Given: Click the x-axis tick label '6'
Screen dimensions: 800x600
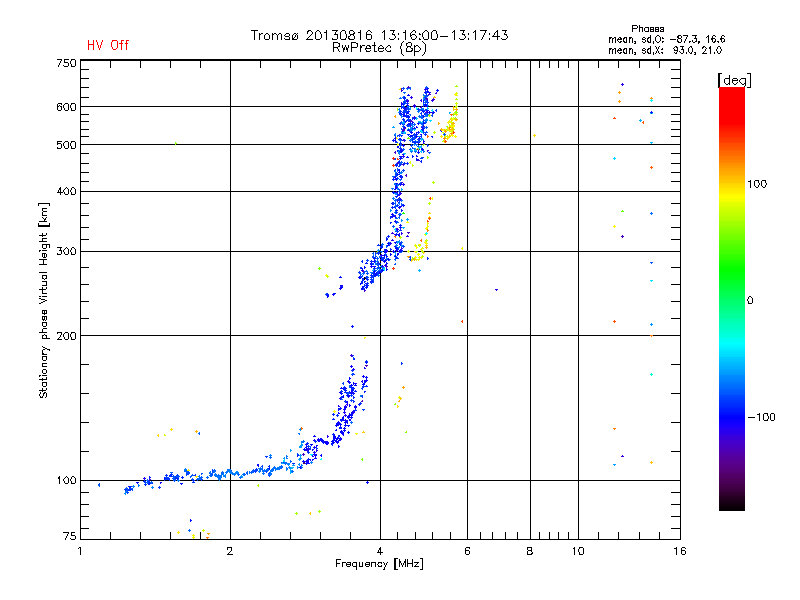Looking at the screenshot, I should (x=467, y=551).
